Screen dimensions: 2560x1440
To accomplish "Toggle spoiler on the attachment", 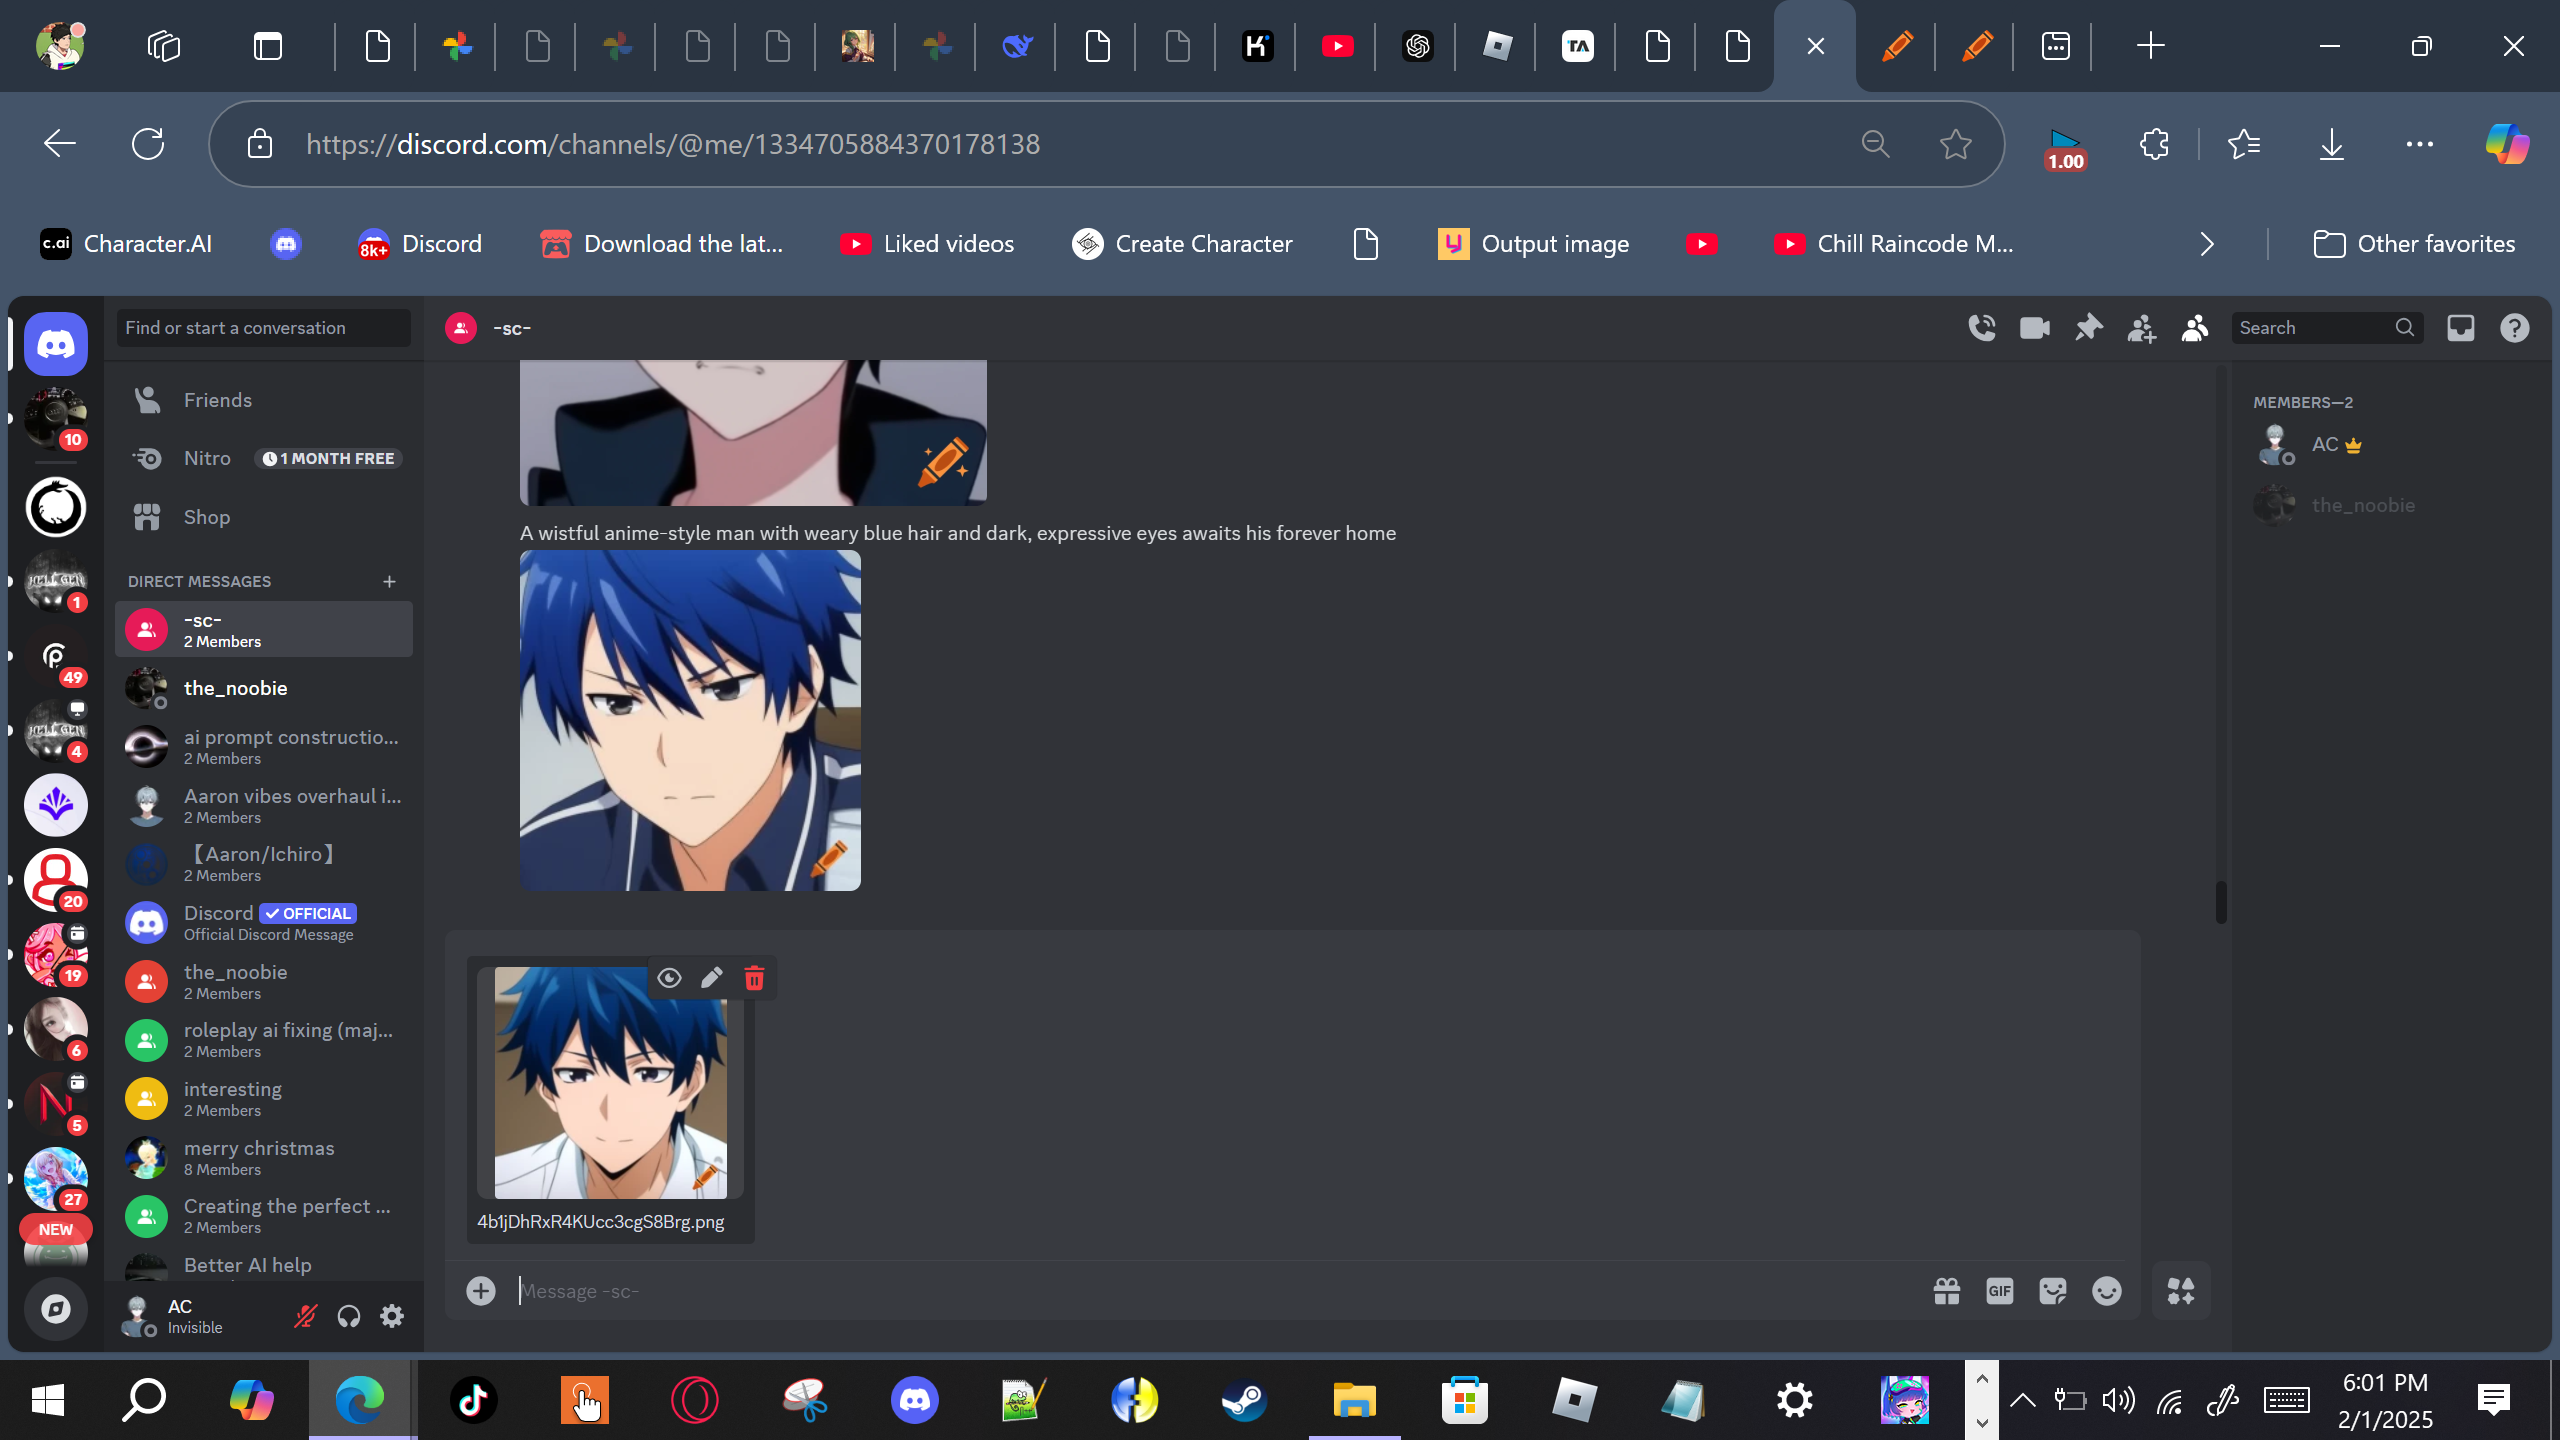I will click(669, 978).
